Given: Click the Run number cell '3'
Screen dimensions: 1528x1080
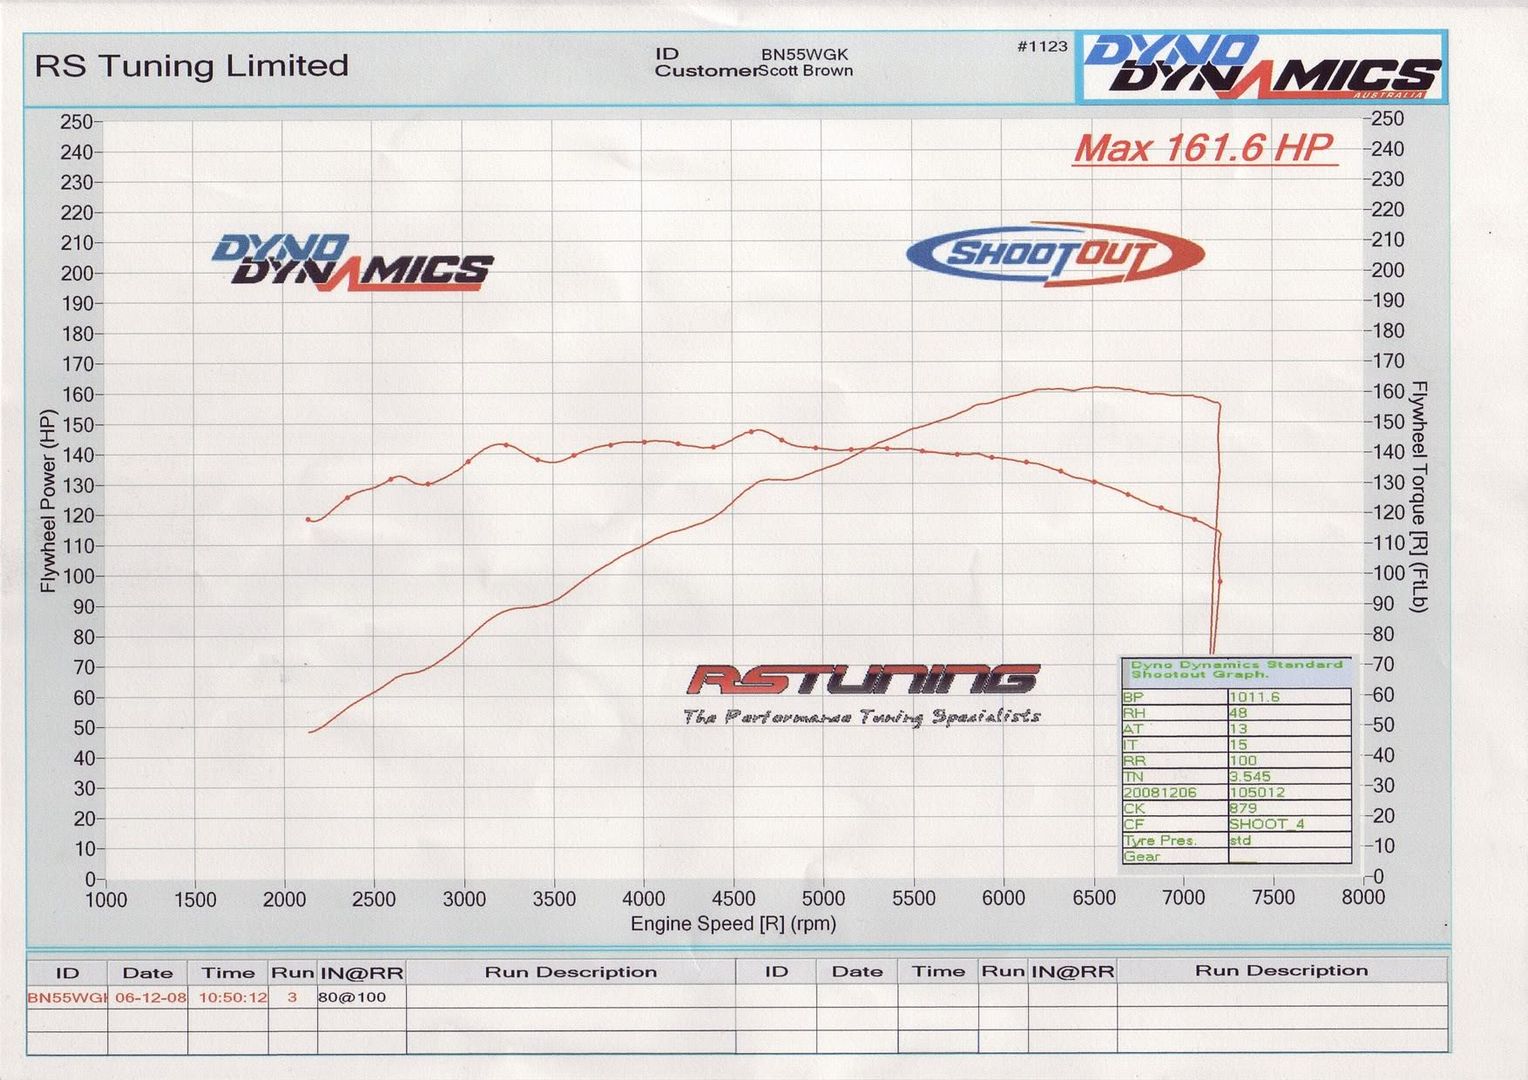Looking at the screenshot, I should click(x=292, y=997).
